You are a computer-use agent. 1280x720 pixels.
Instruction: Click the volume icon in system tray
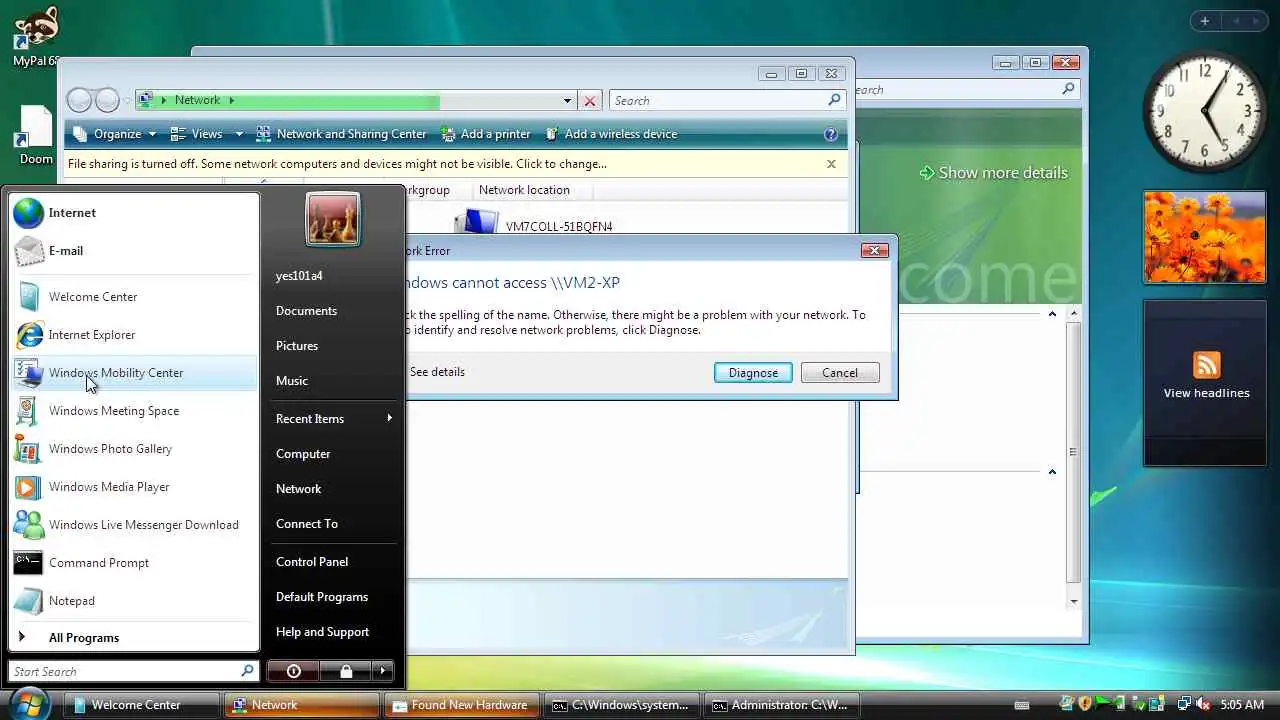(1203, 705)
